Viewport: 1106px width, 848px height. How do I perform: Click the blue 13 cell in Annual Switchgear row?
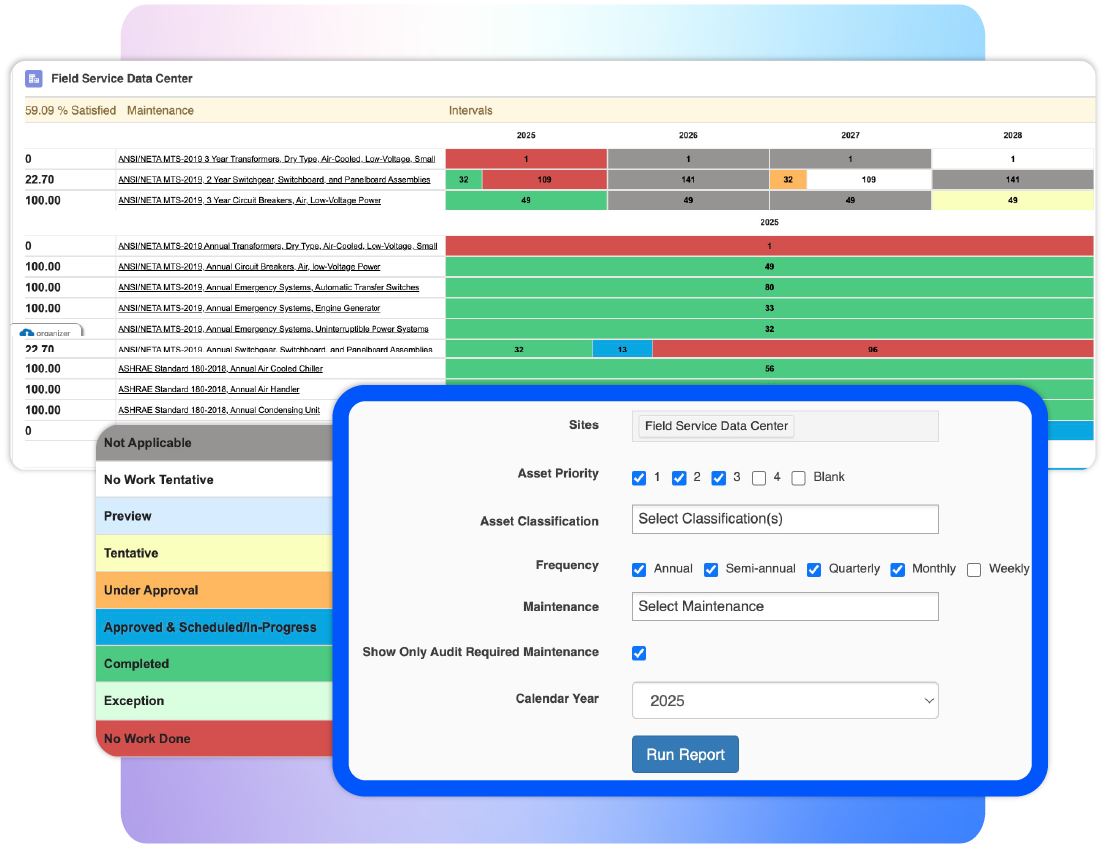point(622,349)
